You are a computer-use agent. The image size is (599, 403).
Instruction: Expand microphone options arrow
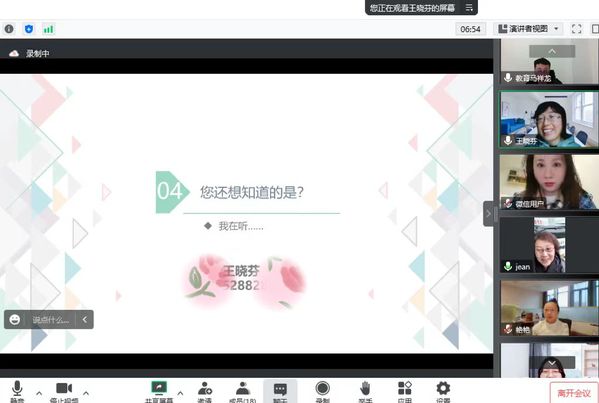coord(39,393)
